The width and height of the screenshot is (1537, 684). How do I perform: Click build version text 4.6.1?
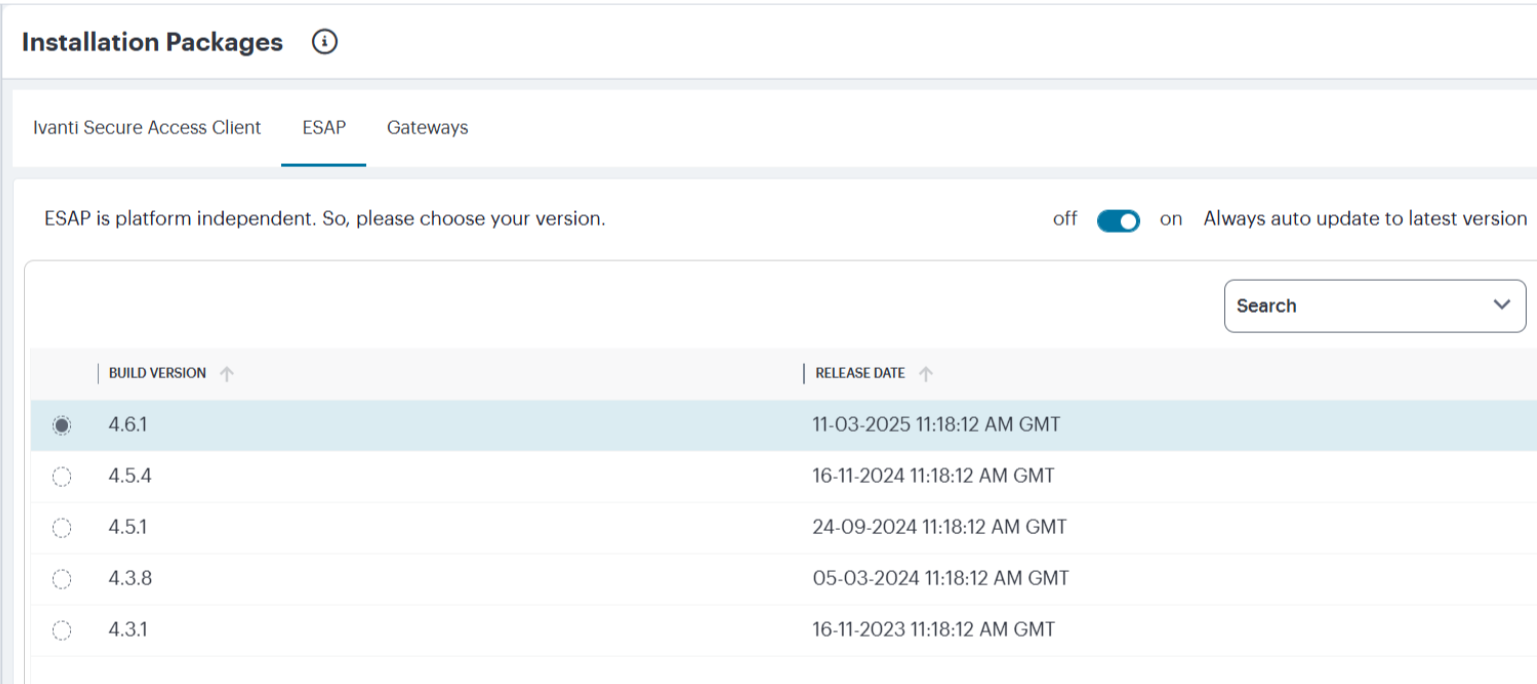pos(128,424)
